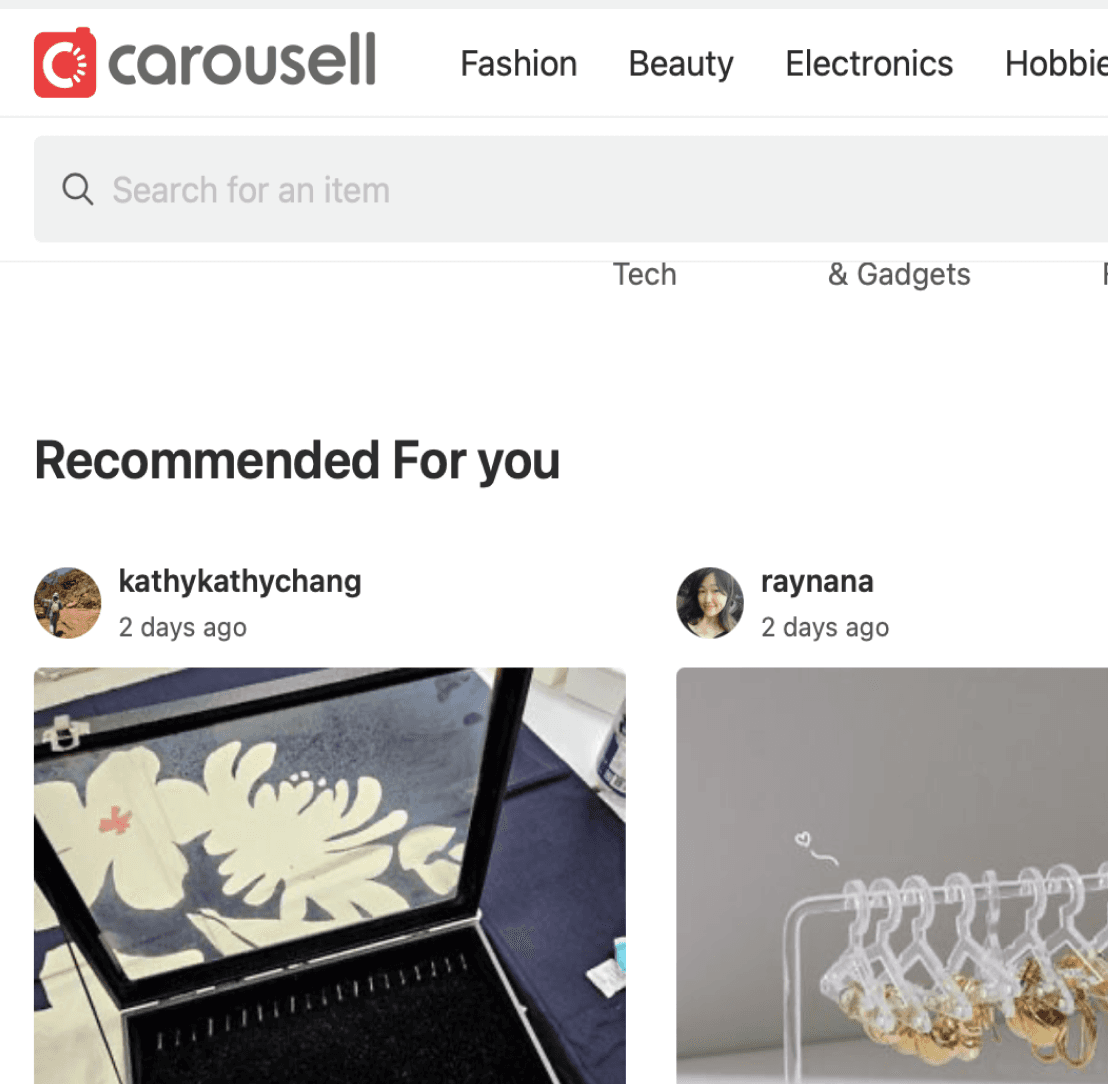Click '2 days ago' under kathykathychang

(182, 628)
